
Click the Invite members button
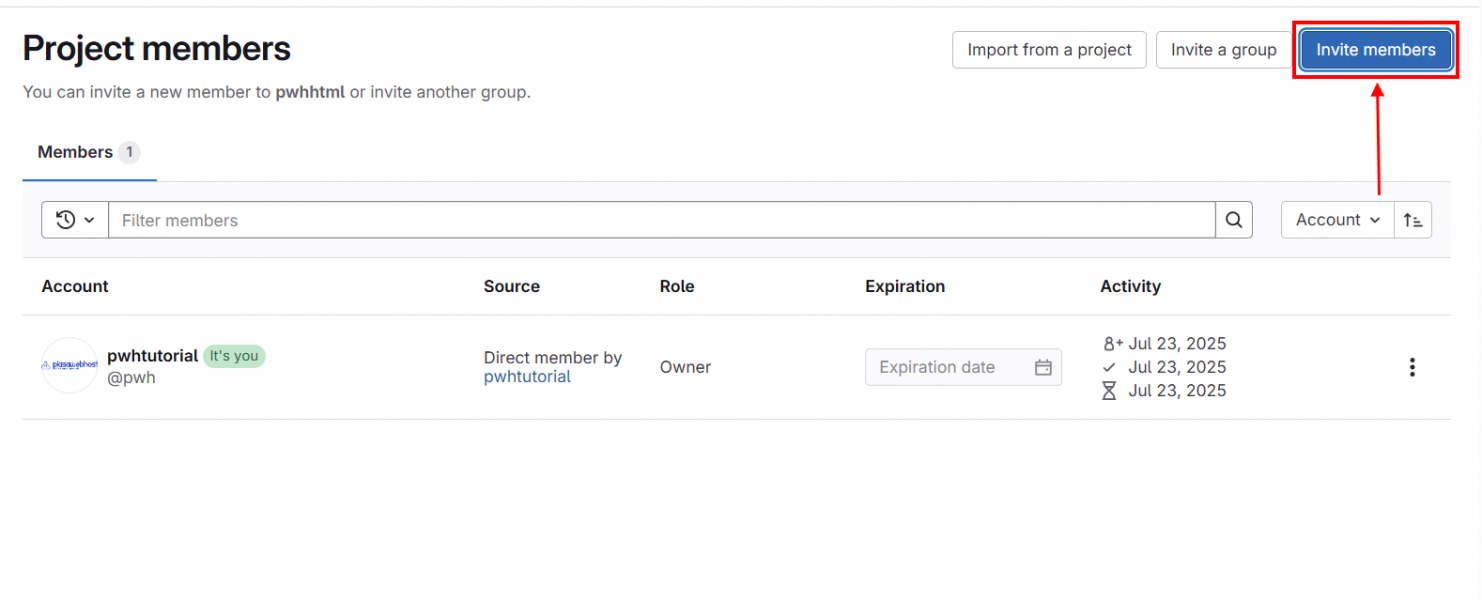[x=1376, y=50]
